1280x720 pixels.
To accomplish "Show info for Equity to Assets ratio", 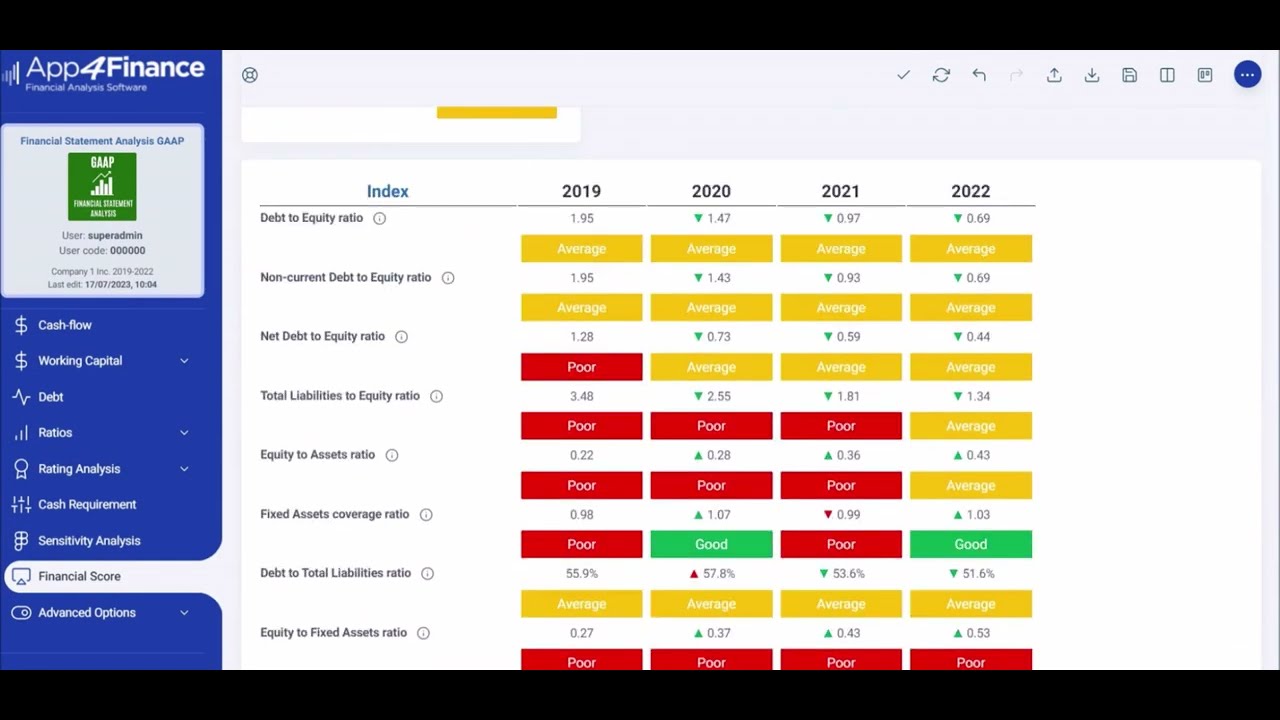I will [x=392, y=455].
